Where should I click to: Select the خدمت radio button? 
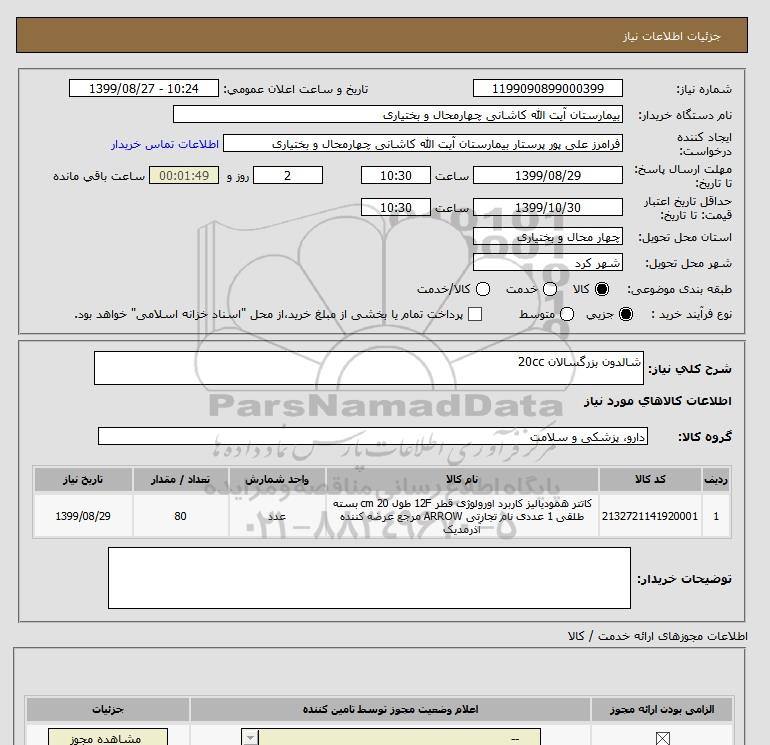pyautogui.click(x=550, y=289)
